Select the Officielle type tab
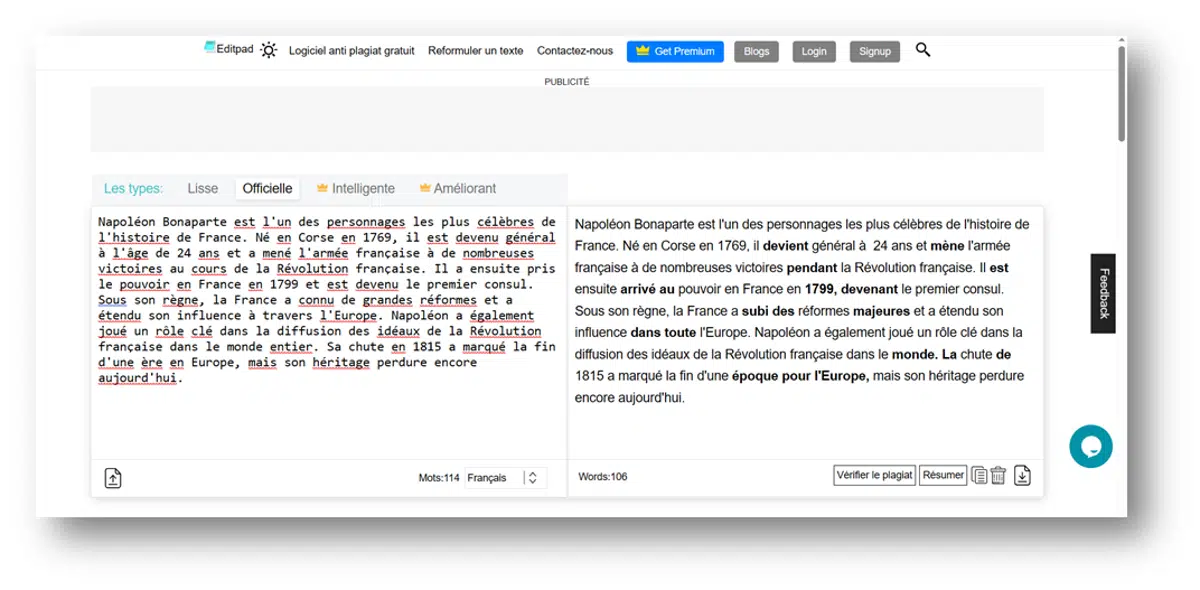 point(267,188)
